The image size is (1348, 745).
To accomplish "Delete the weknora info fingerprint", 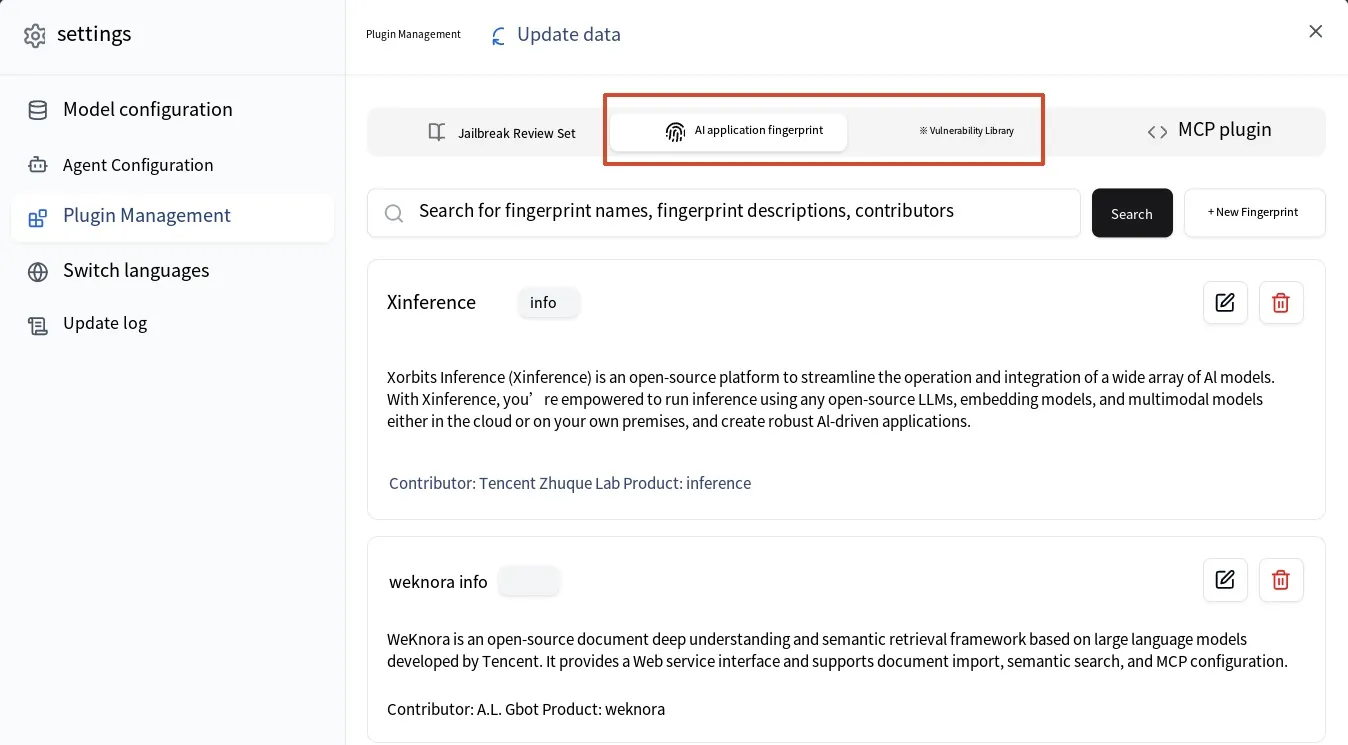I will [1281, 580].
